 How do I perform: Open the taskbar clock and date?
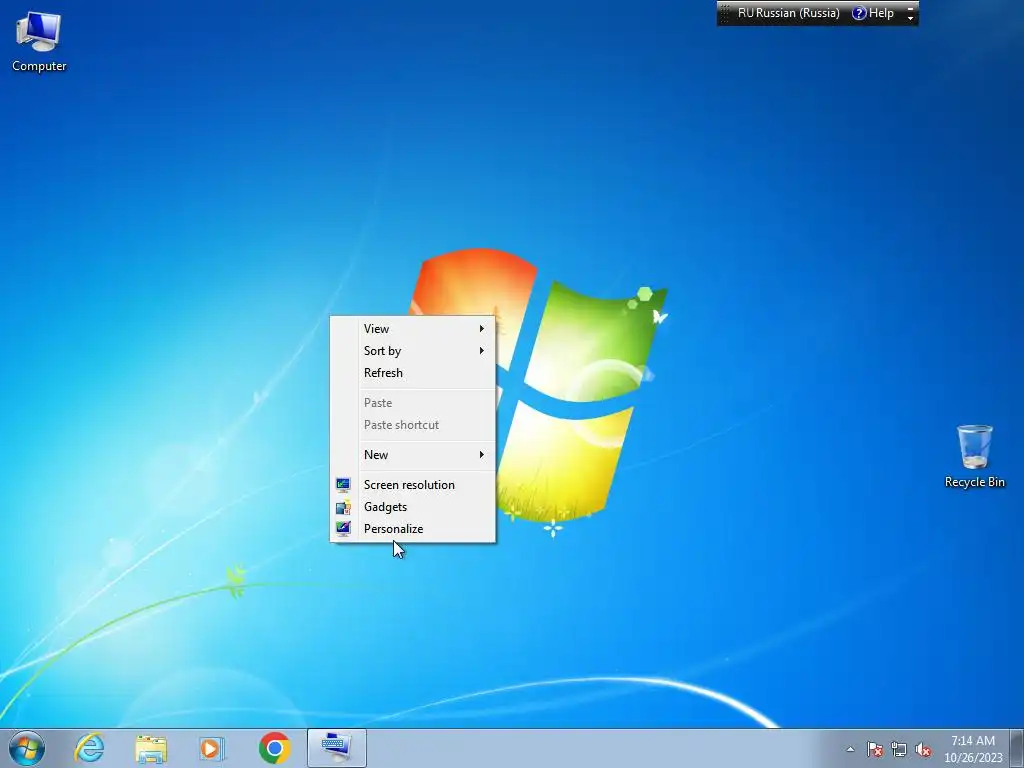pos(973,749)
